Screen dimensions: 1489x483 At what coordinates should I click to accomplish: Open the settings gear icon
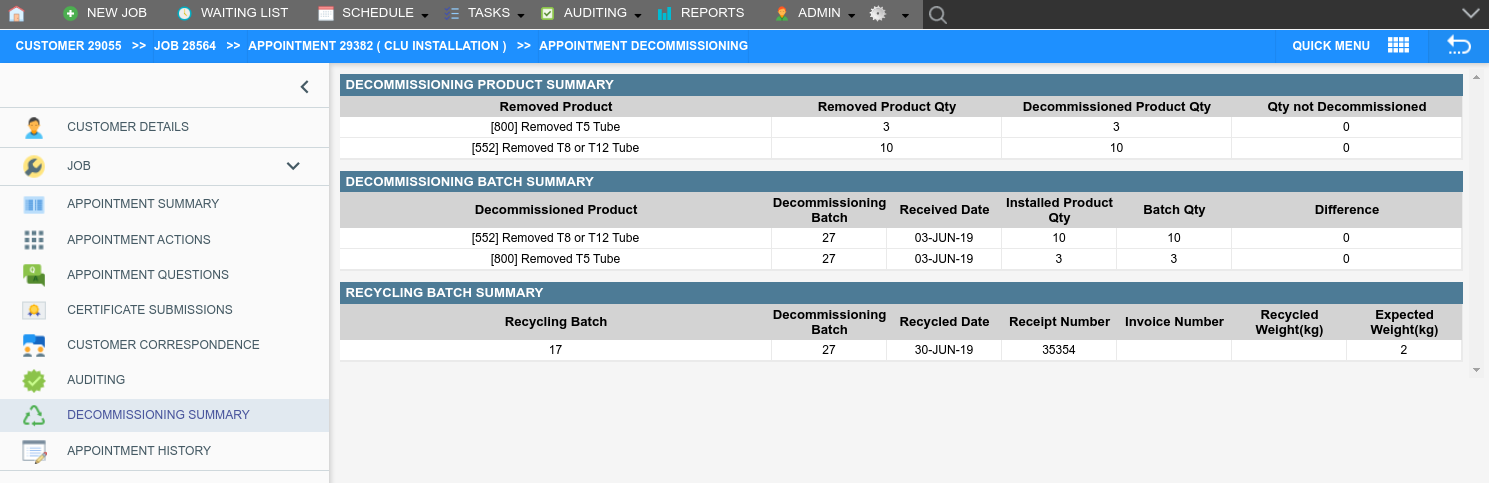pos(878,14)
